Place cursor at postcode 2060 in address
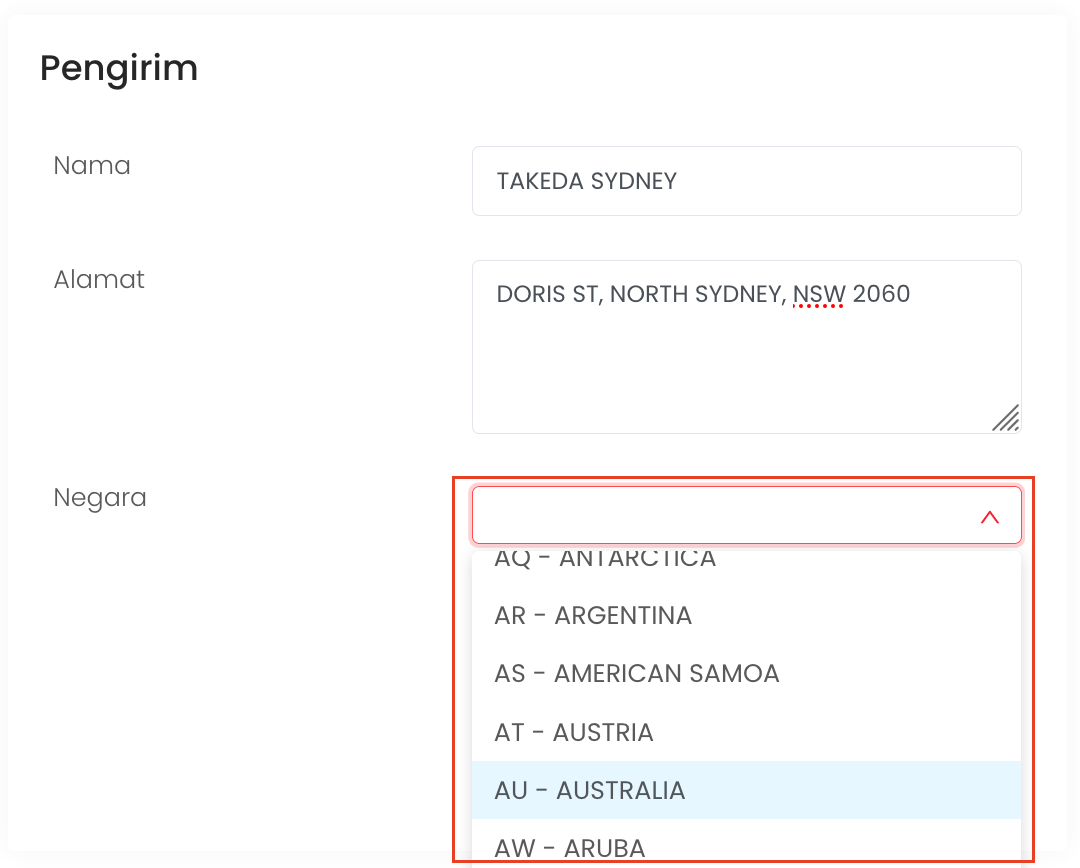Viewport: 1080px width, 868px height. 881,294
